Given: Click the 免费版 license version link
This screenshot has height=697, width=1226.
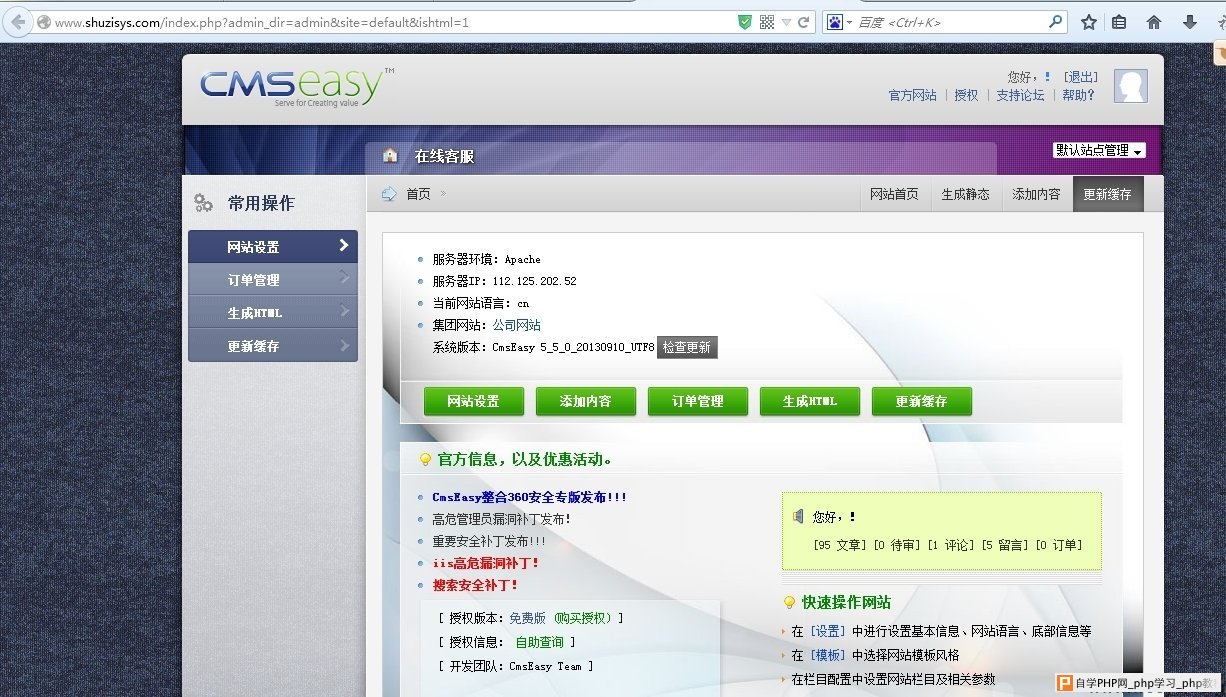Looking at the screenshot, I should click(x=528, y=618).
